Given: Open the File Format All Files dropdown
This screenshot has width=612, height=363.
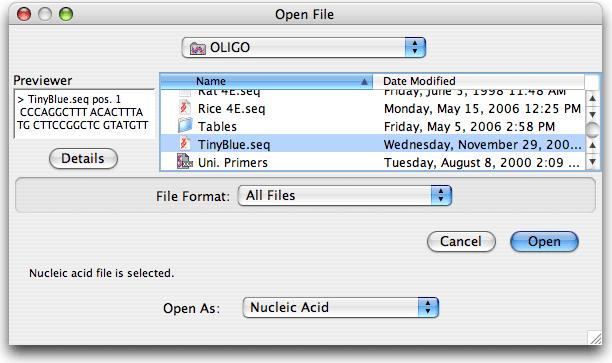Looking at the screenshot, I should 344,195.
